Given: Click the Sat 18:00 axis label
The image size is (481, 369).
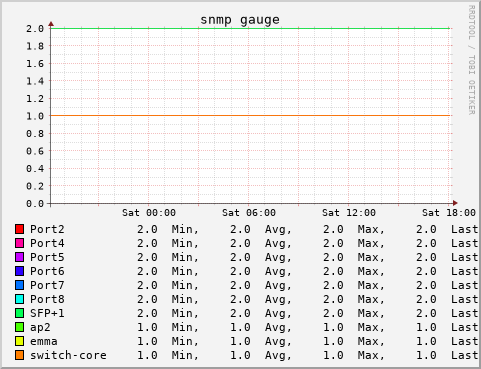Looking at the screenshot, I should (449, 213).
